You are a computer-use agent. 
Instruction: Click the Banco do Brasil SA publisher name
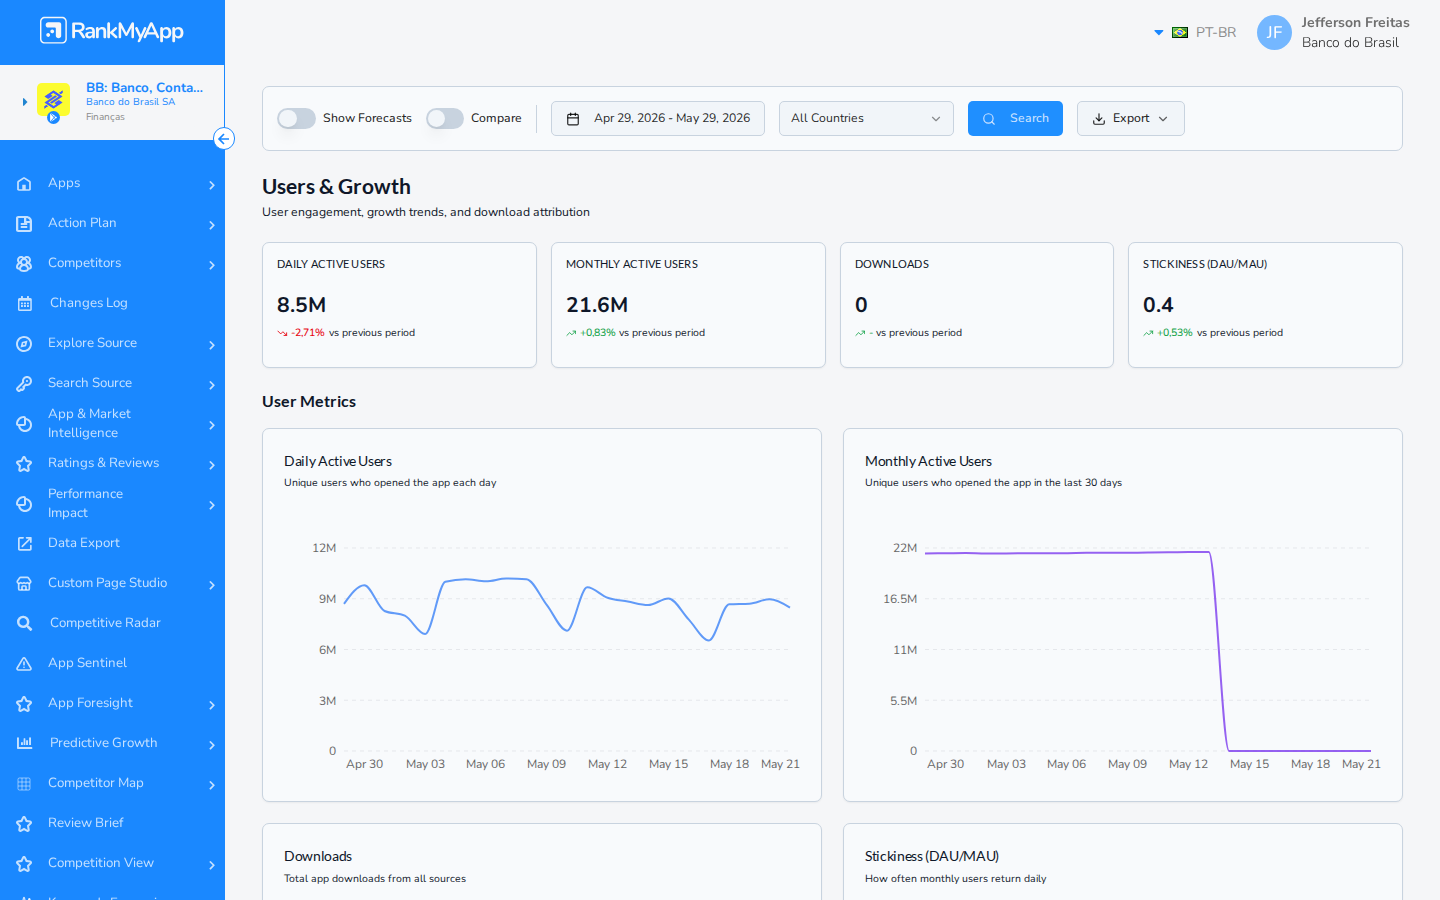tap(130, 102)
